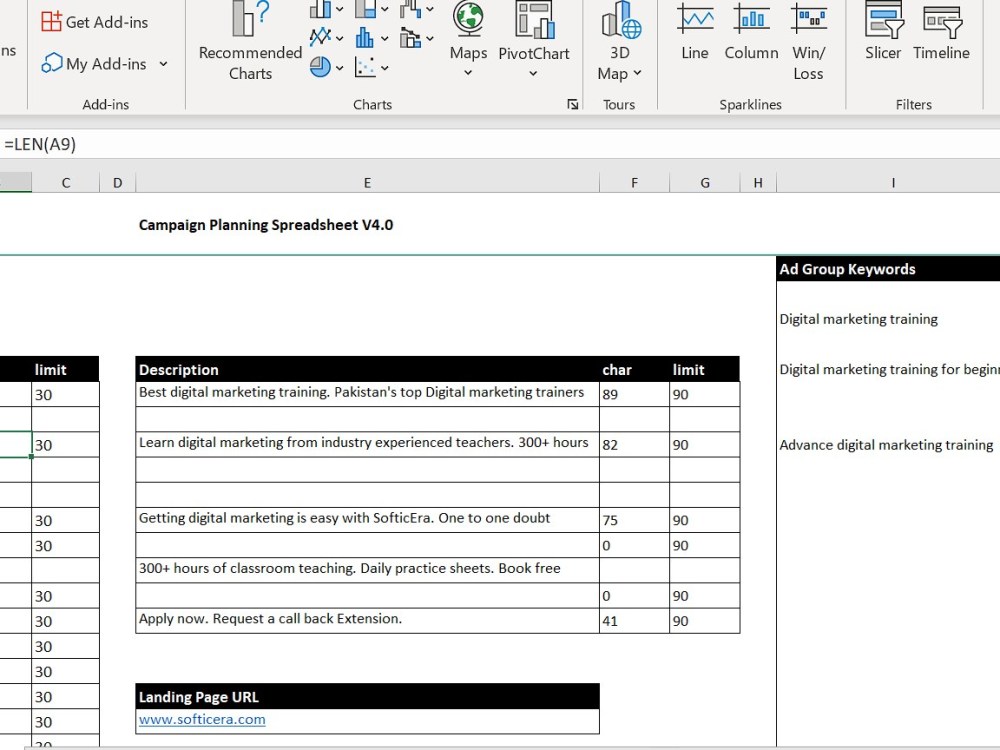Expand pie chart dropdown arrow
Image resolution: width=1000 pixels, height=750 pixels.
[339, 67]
